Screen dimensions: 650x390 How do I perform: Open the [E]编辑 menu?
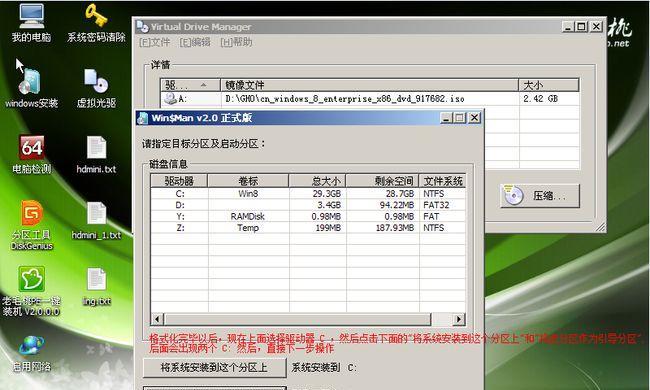pyautogui.click(x=195, y=42)
